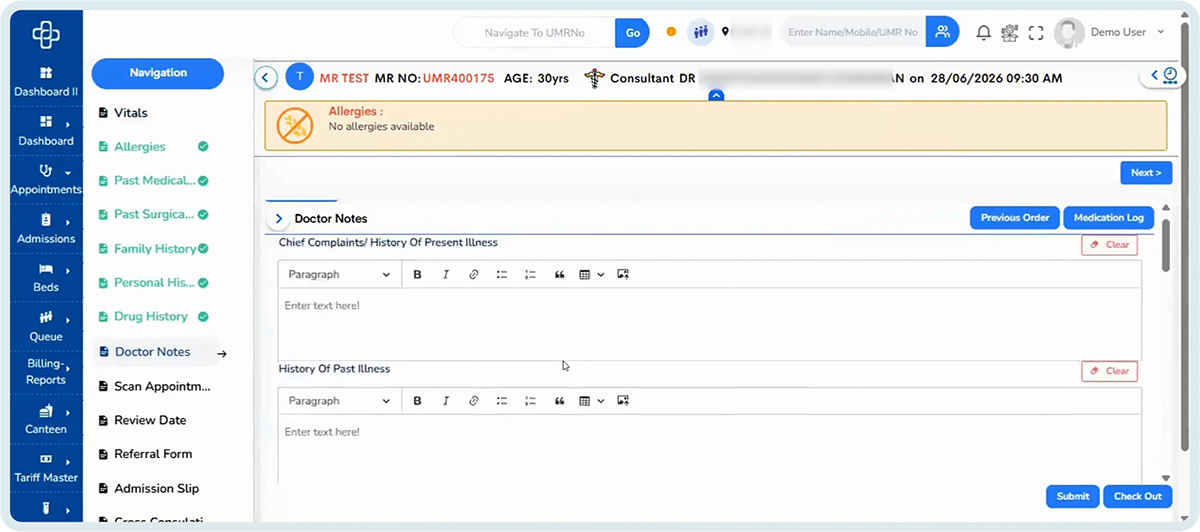This screenshot has height=532, width=1200.
Task: Click the Navigation button
Action: pyautogui.click(x=158, y=73)
